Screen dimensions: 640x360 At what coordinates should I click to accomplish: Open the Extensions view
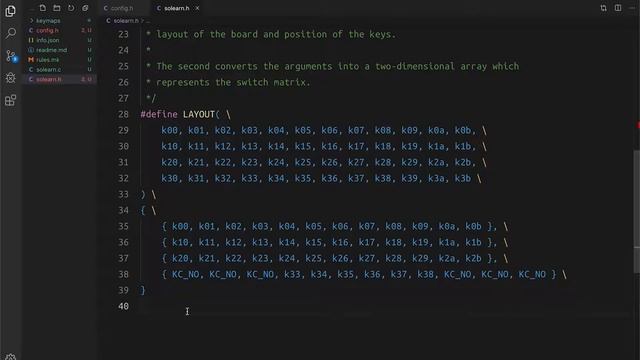11,100
